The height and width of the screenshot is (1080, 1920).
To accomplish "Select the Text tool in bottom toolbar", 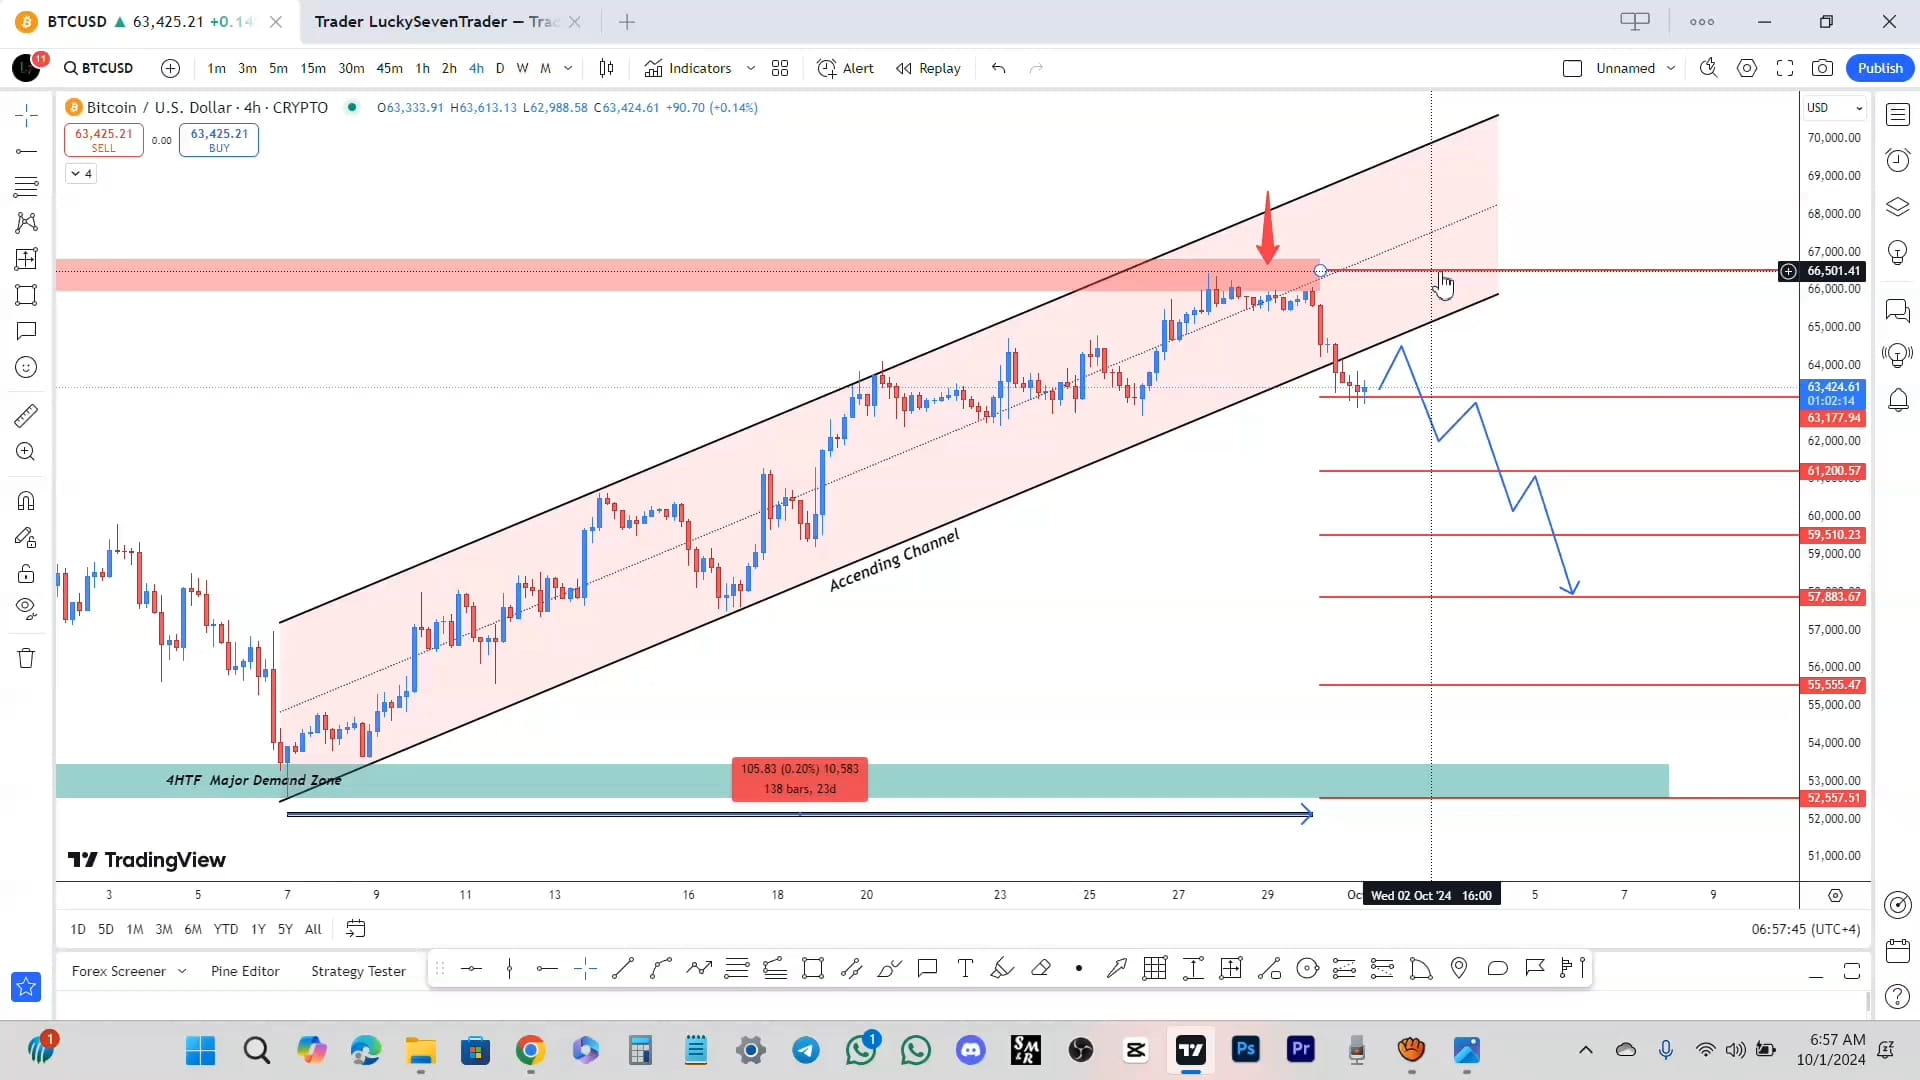I will (965, 968).
